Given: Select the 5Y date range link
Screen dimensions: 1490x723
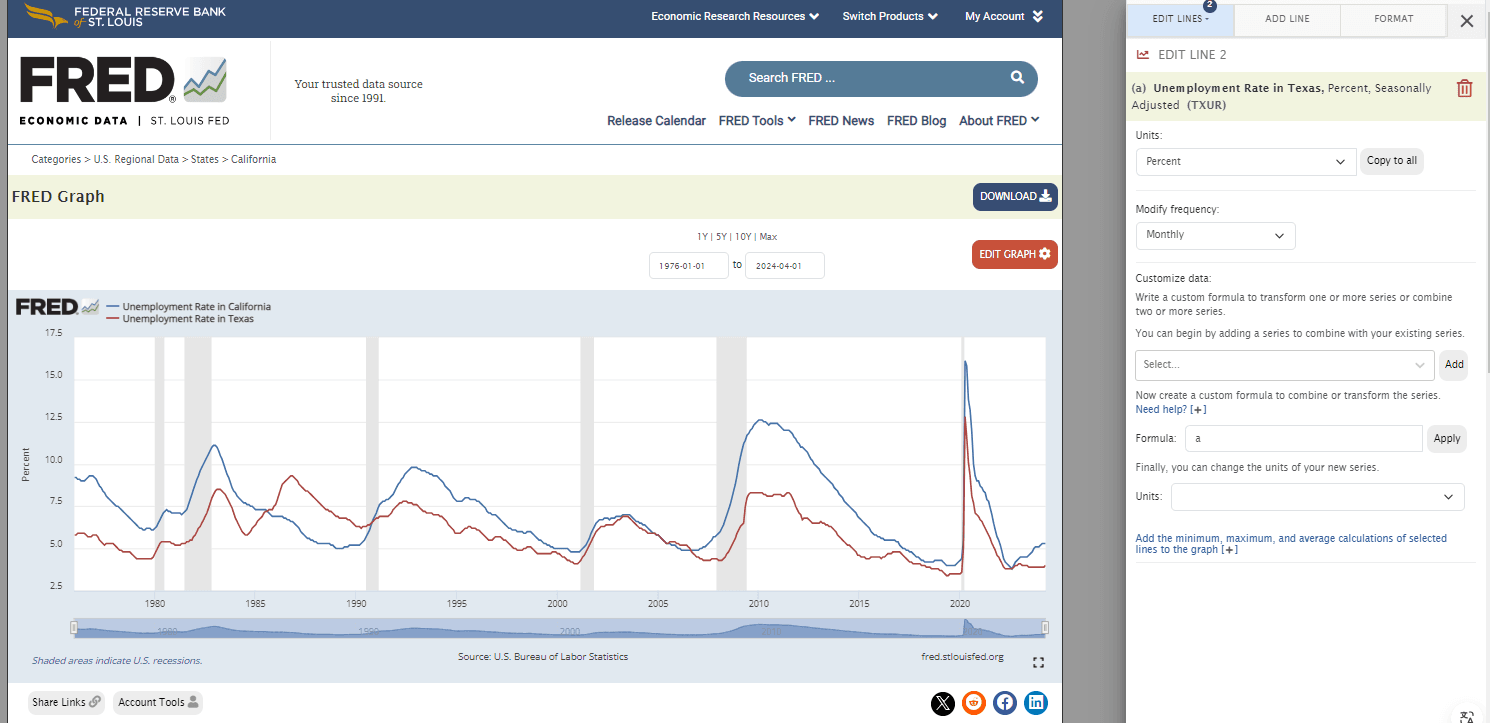Looking at the screenshot, I should coord(721,237).
